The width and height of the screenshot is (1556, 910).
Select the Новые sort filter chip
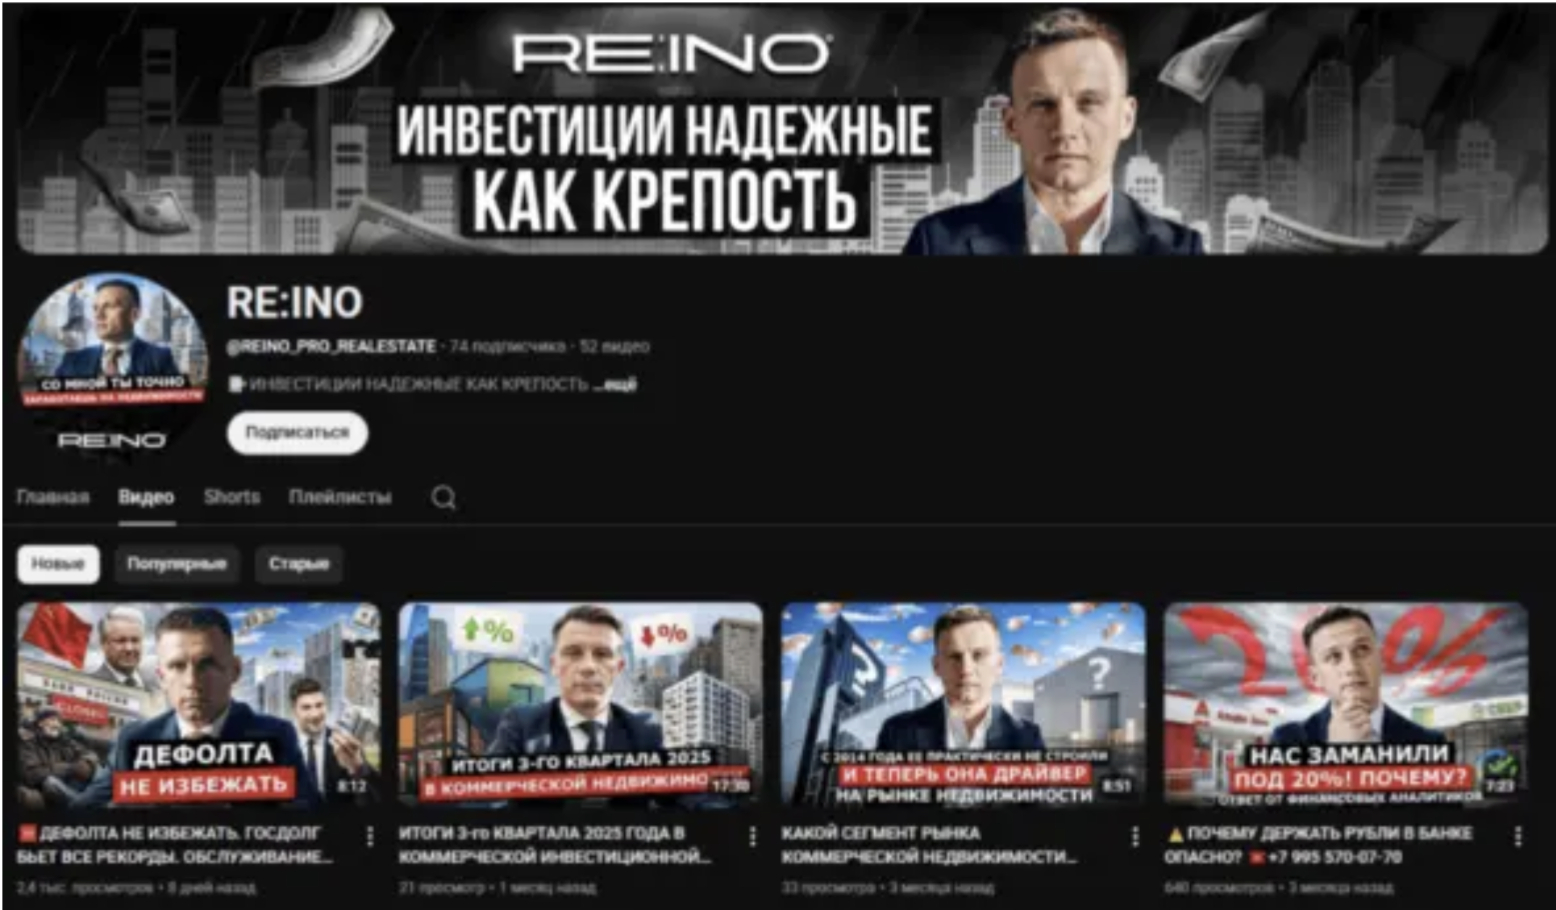click(58, 564)
